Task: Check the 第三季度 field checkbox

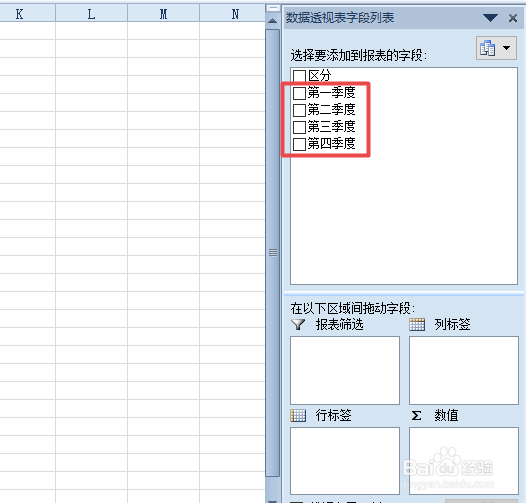Action: click(x=299, y=127)
